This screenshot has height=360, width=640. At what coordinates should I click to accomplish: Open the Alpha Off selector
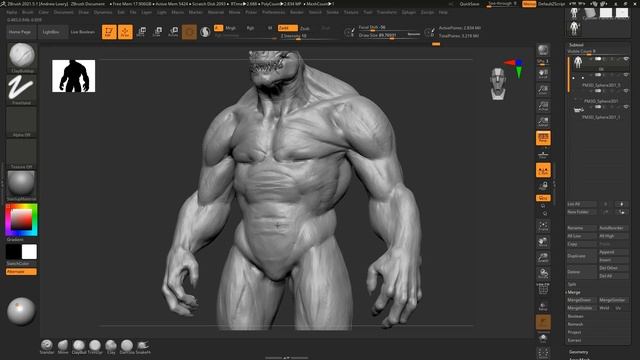pos(22,122)
